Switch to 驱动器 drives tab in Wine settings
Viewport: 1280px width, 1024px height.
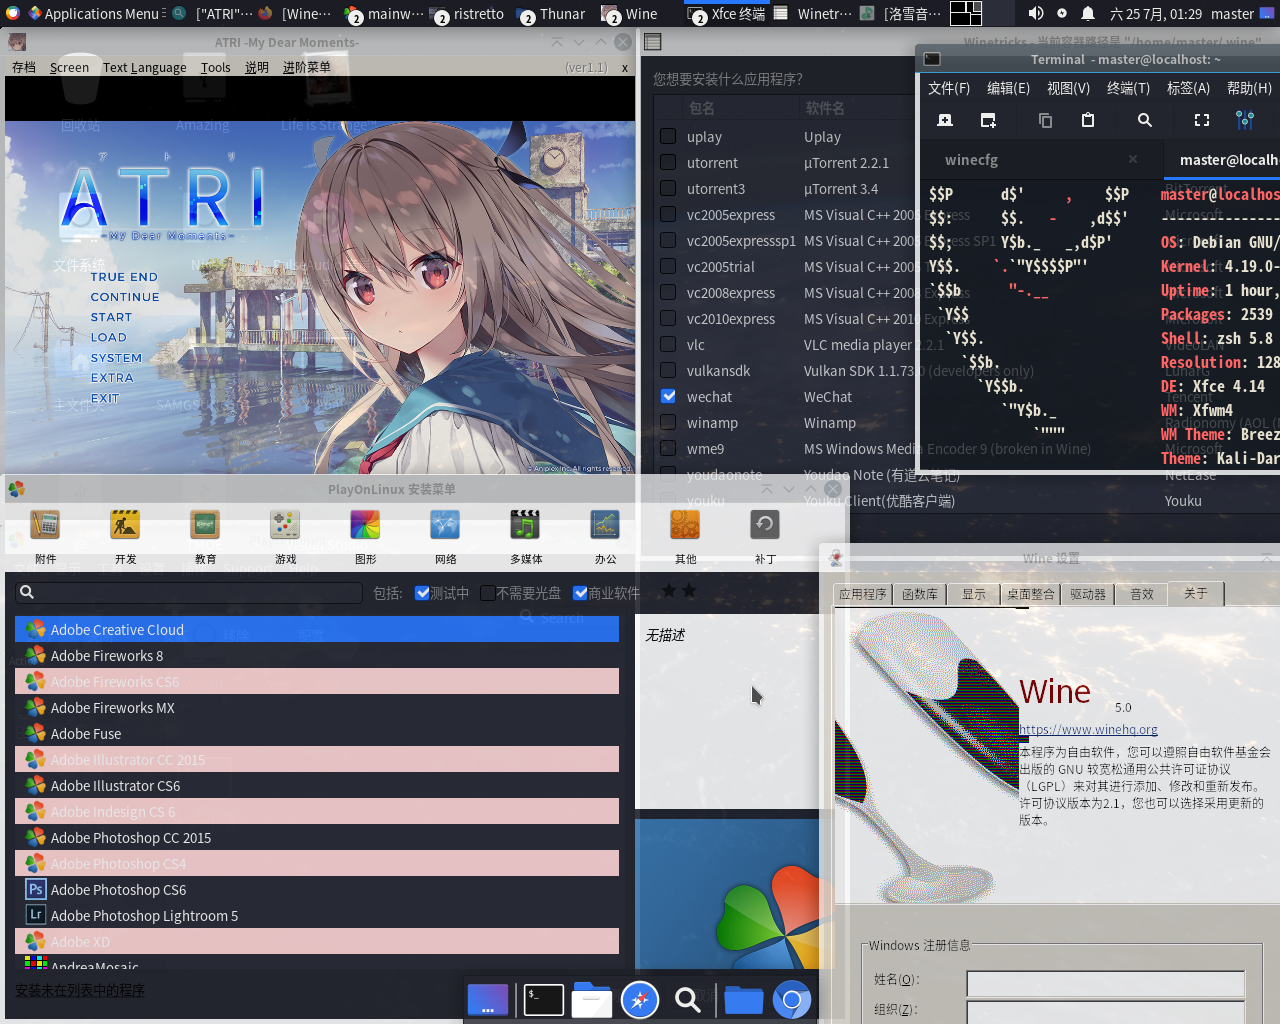coord(1088,594)
